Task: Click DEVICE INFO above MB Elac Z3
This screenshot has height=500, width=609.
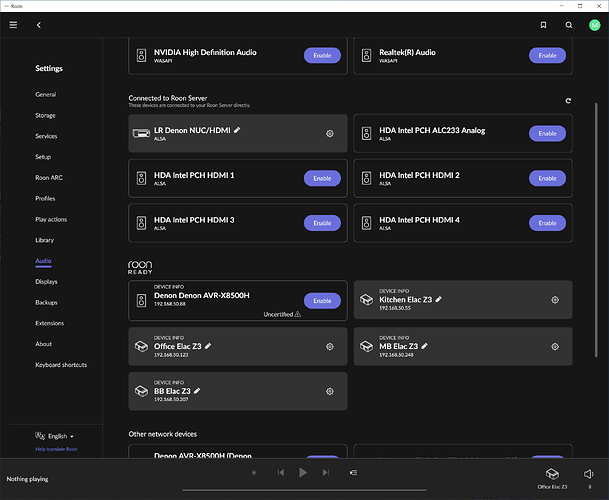Action: (394, 338)
